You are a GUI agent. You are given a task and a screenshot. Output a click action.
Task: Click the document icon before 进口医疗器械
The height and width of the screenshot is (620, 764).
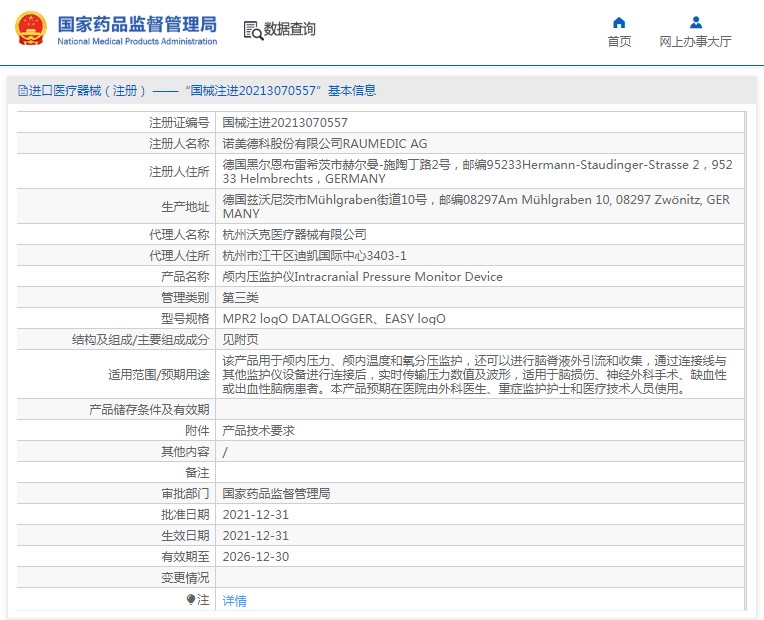22,91
